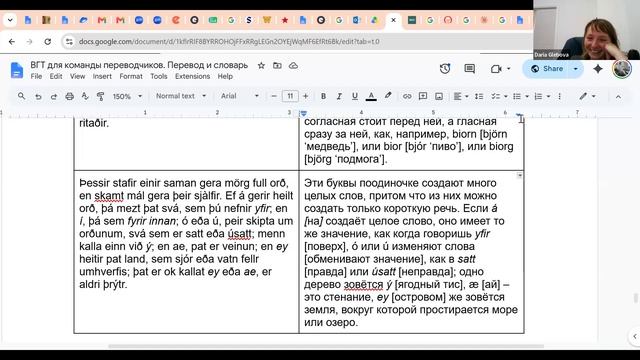
Task: Toggle underline formatting
Action: point(355,96)
